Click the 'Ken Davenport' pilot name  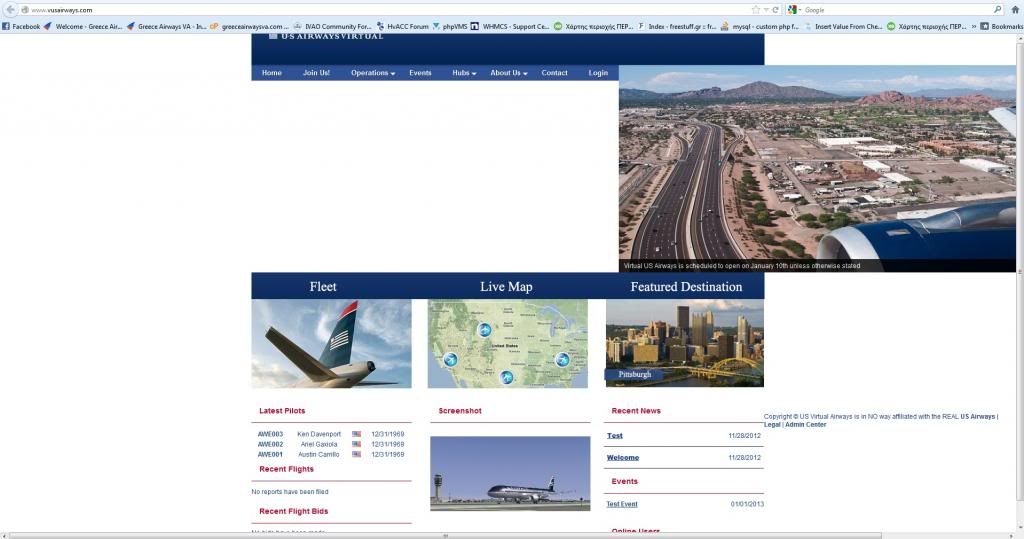coord(319,434)
